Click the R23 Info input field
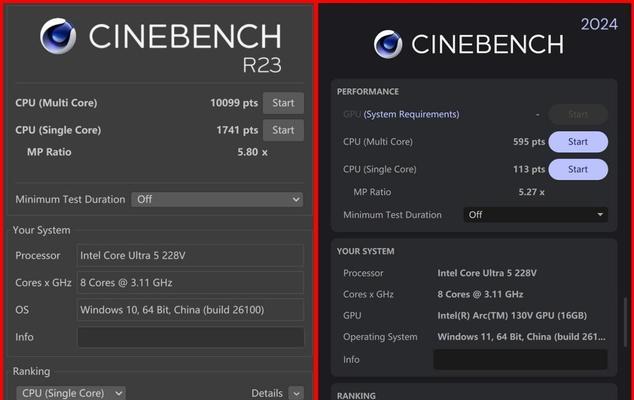 click(x=190, y=337)
